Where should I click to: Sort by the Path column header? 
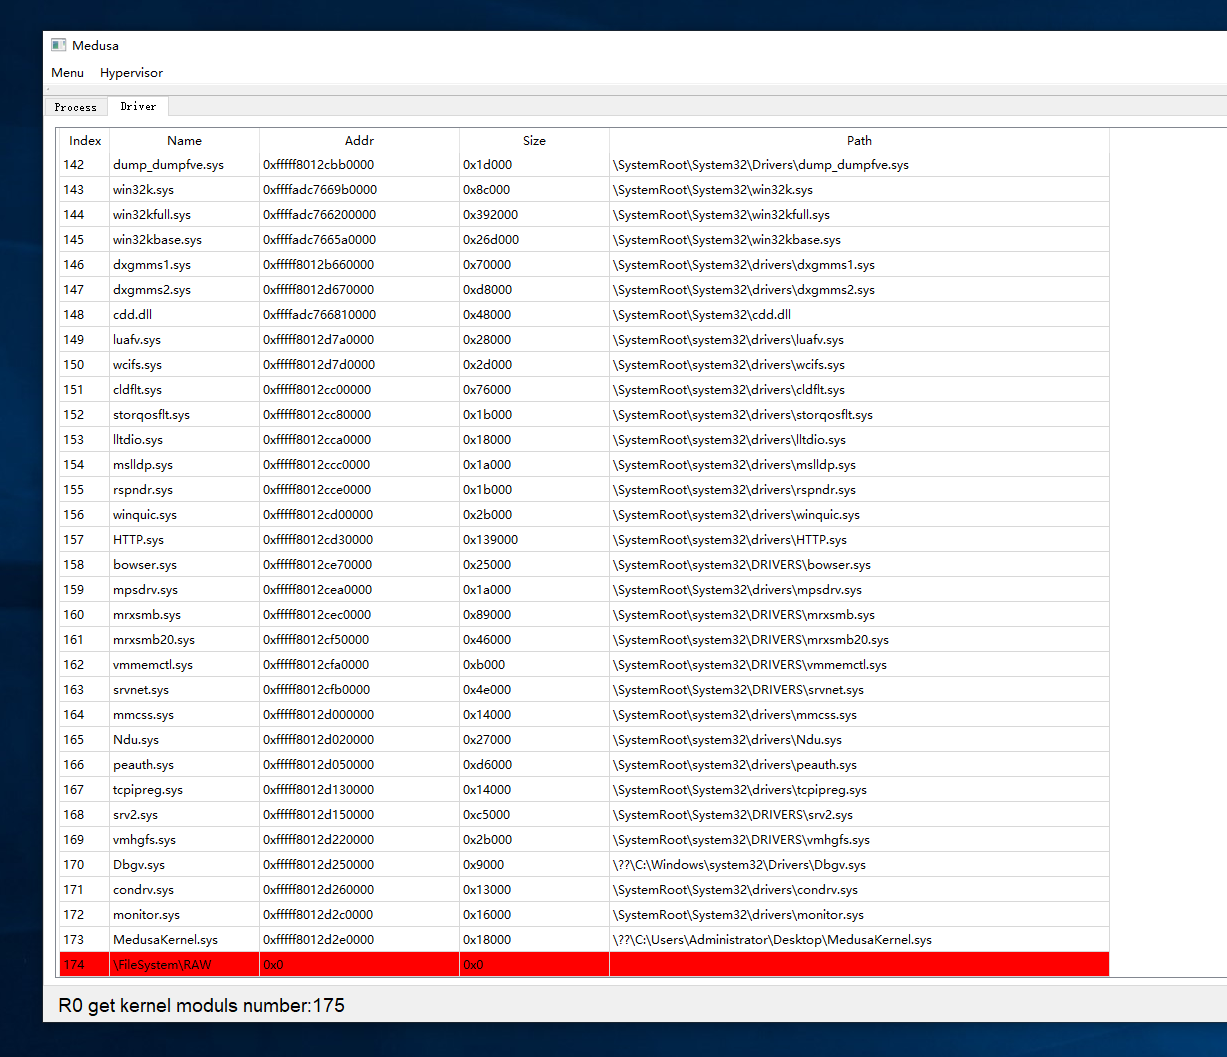pyautogui.click(x=860, y=141)
